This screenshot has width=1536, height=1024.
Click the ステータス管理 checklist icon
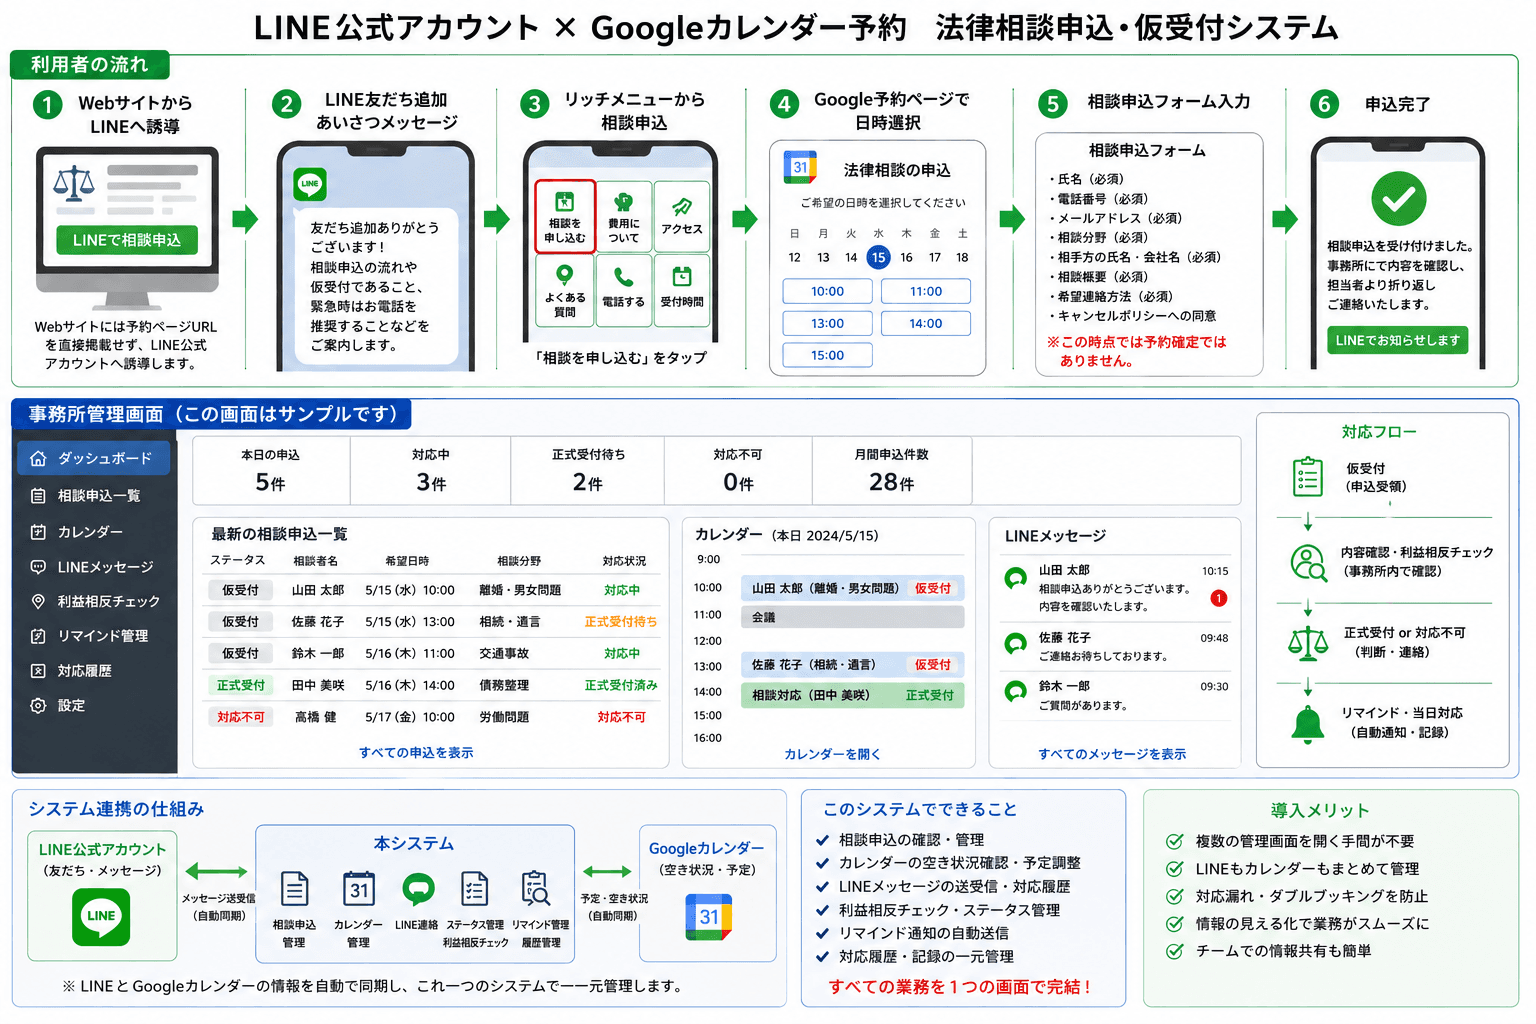point(474,888)
